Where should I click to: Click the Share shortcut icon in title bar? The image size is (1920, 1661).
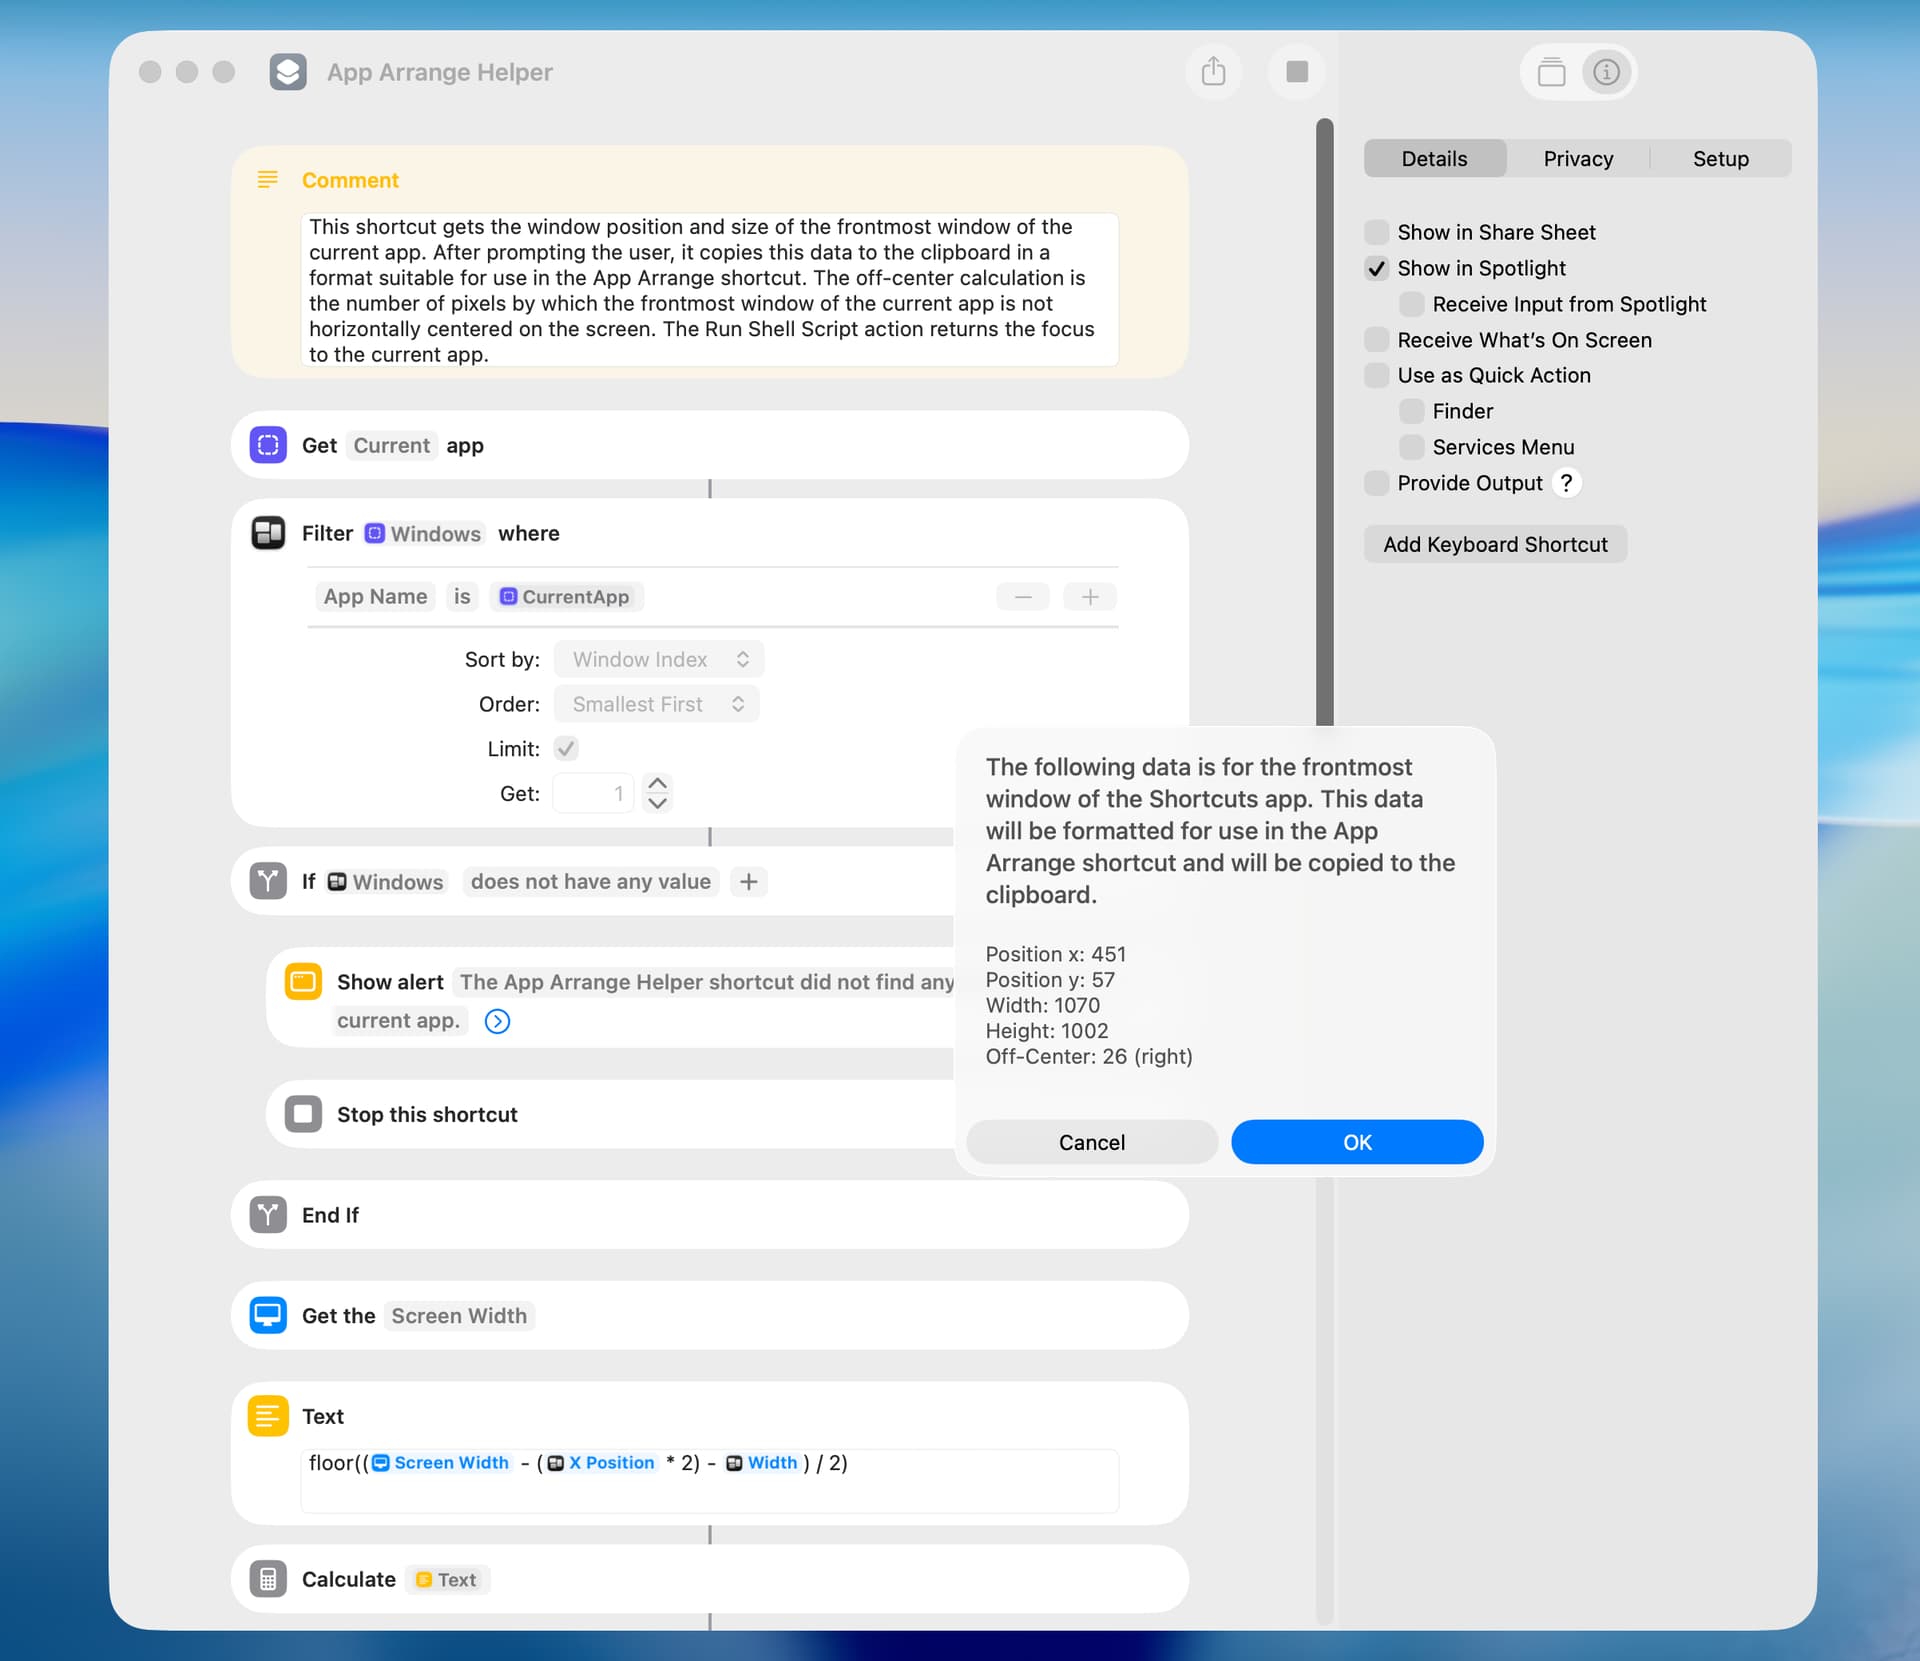[1213, 72]
